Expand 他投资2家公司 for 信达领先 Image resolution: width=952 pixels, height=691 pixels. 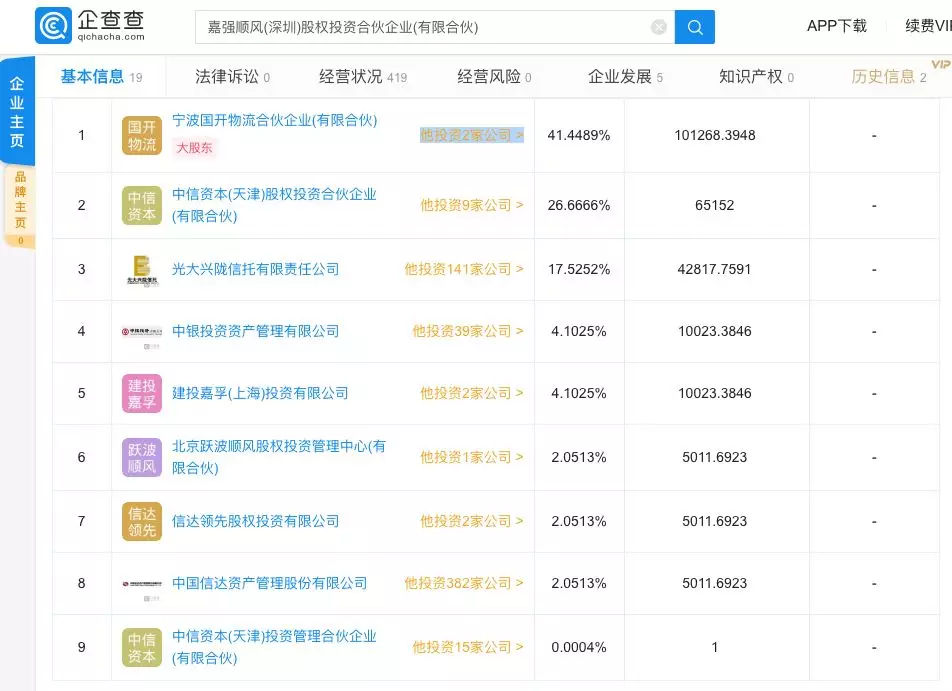coord(472,521)
